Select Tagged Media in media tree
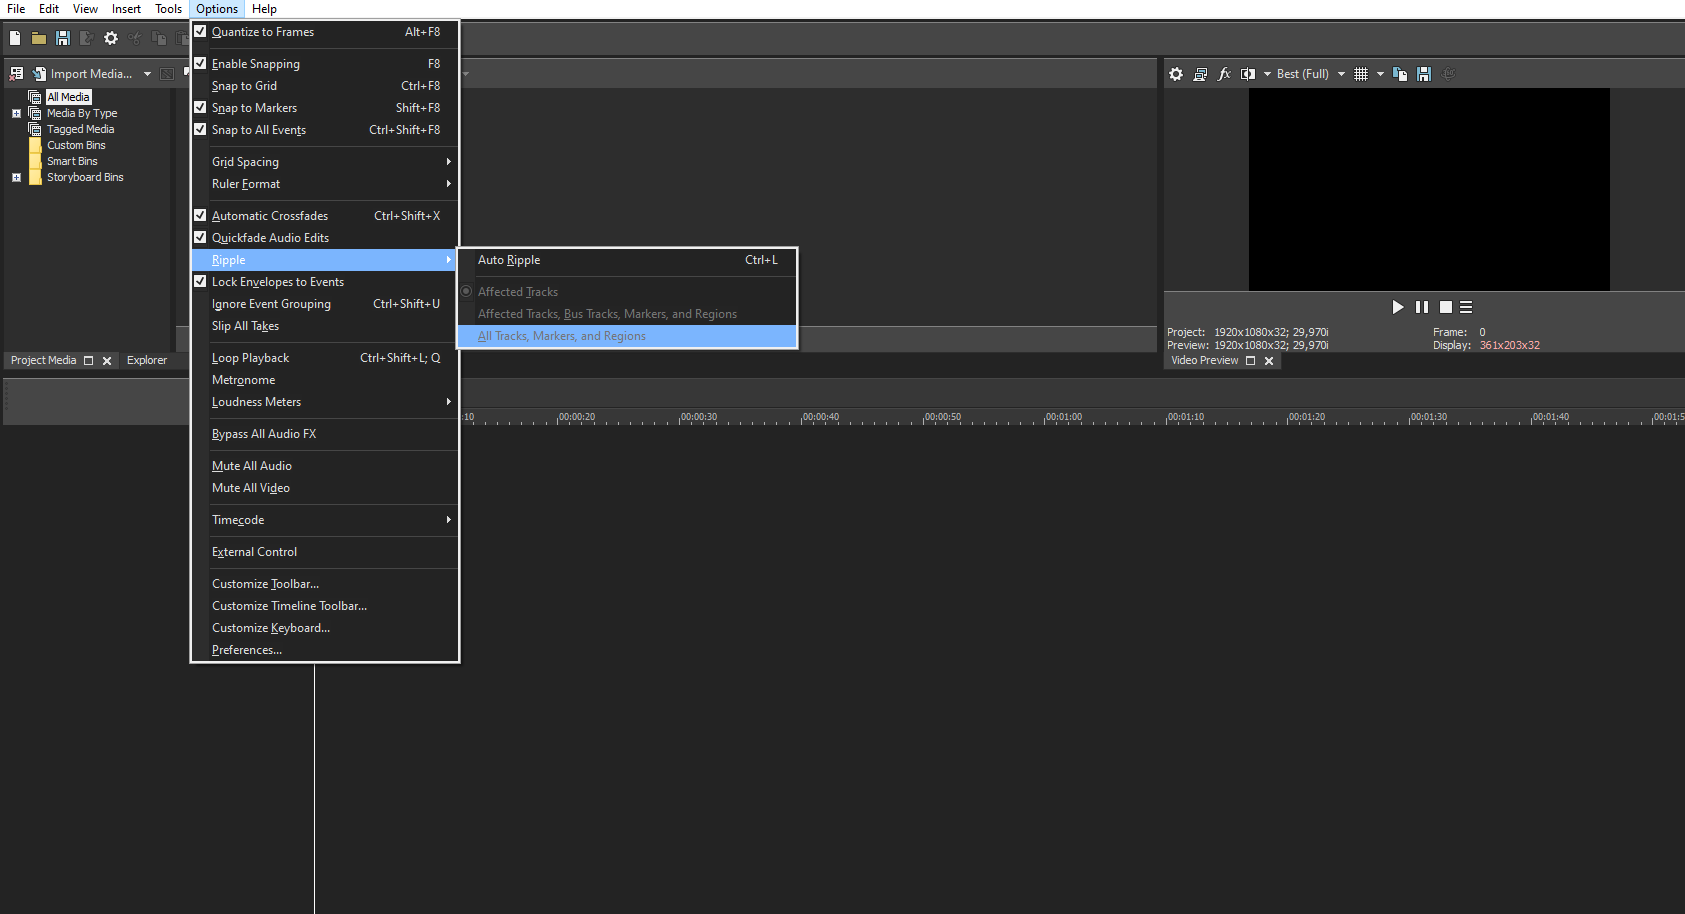This screenshot has width=1685, height=914. tap(80, 129)
